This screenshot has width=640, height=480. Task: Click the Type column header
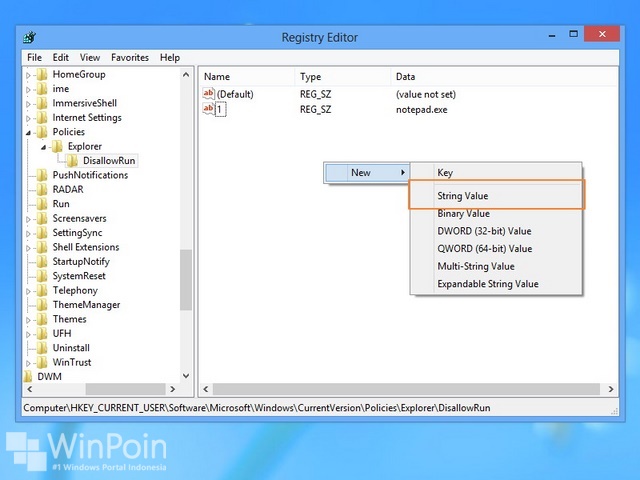tap(343, 77)
